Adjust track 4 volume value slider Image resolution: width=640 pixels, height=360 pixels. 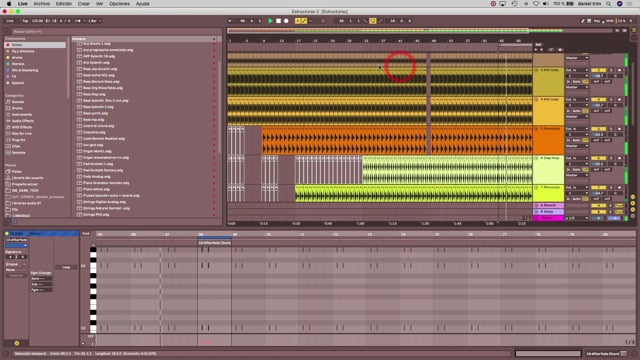[x=598, y=105]
